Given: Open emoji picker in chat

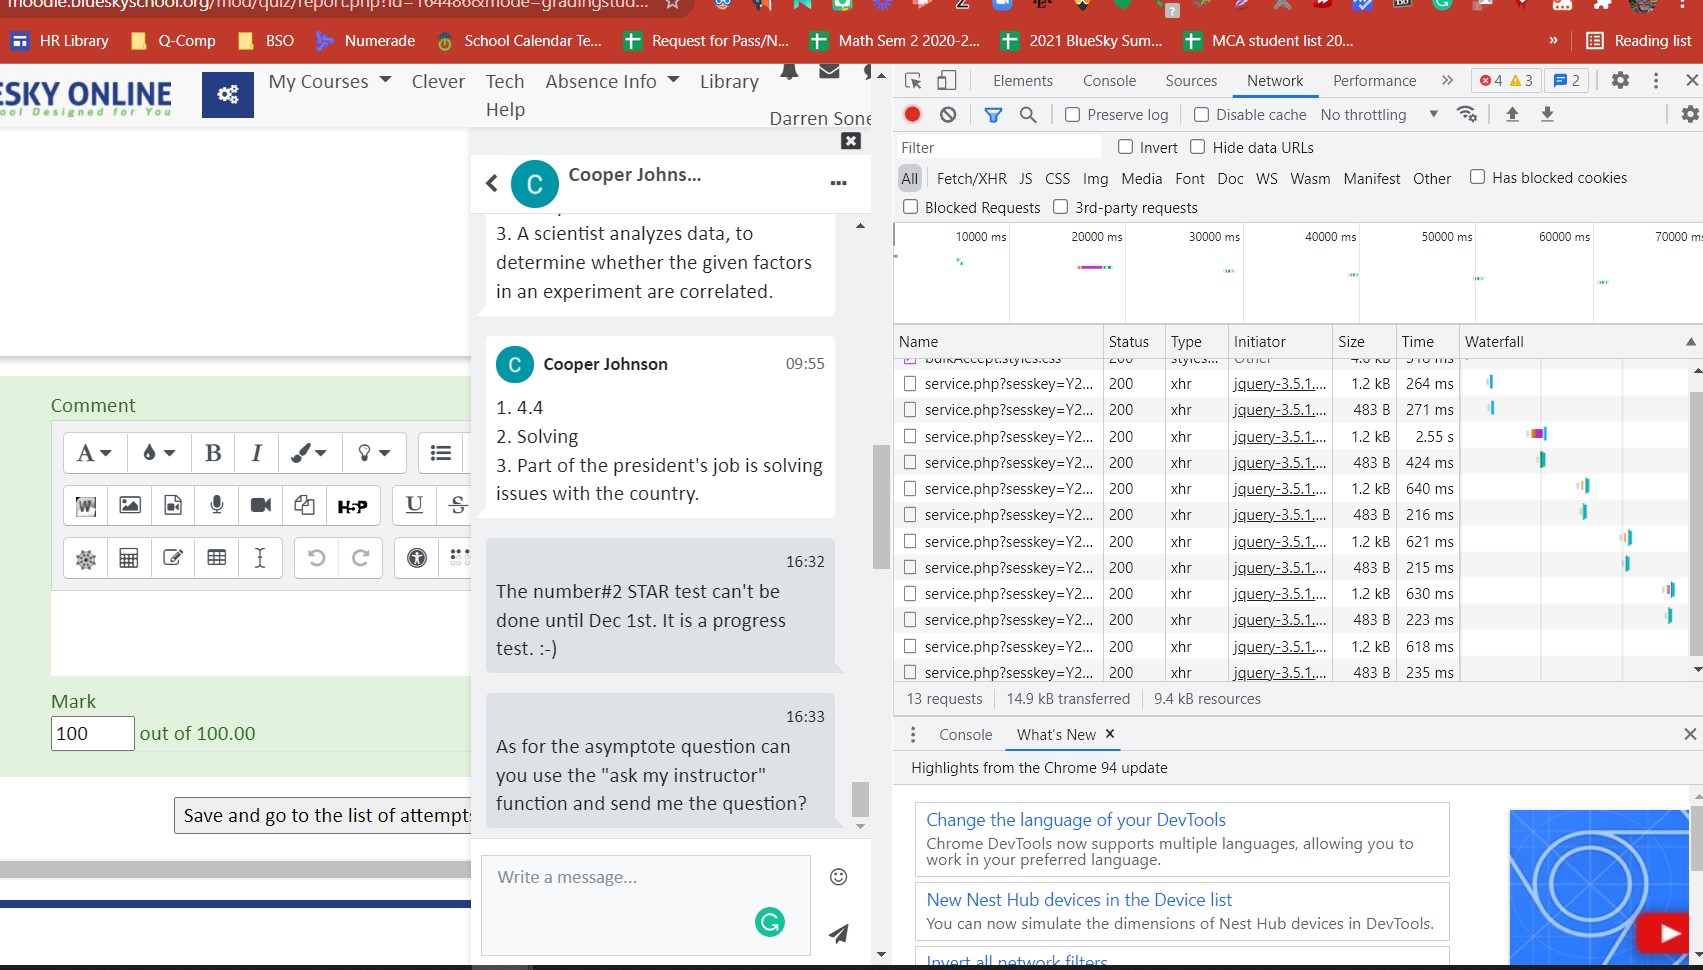Looking at the screenshot, I should [839, 877].
